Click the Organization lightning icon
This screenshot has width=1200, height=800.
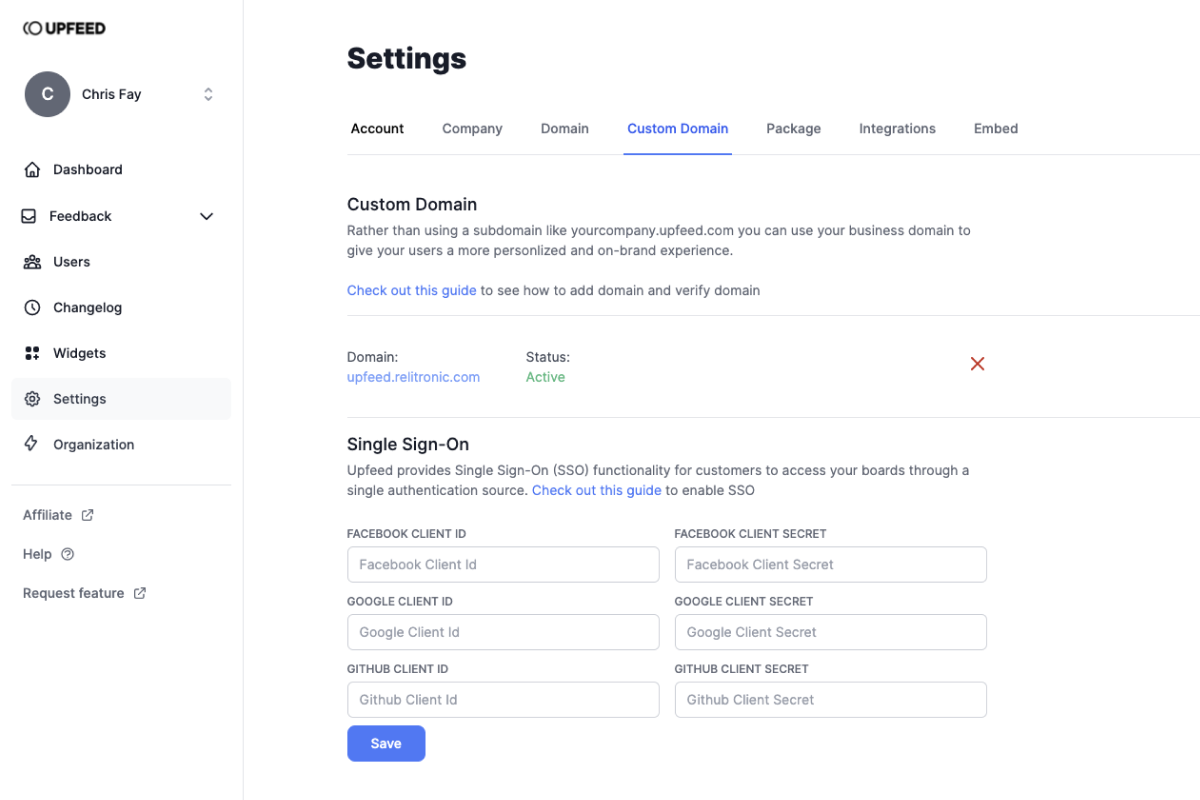[31, 444]
